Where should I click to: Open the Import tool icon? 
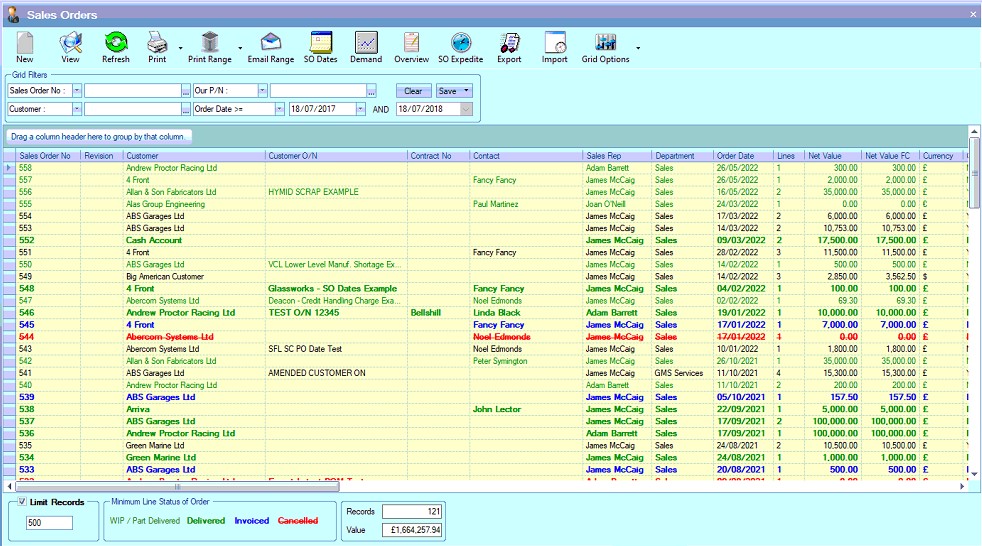tap(555, 43)
